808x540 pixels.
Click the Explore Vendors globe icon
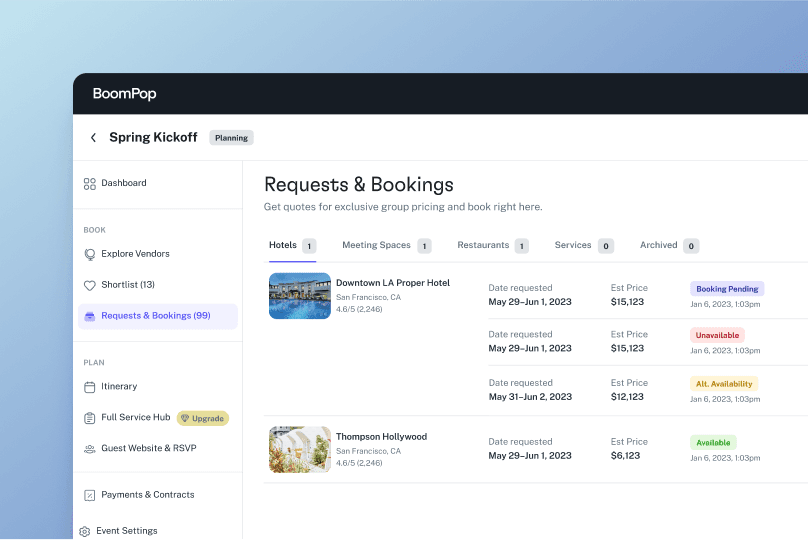[x=90, y=254]
